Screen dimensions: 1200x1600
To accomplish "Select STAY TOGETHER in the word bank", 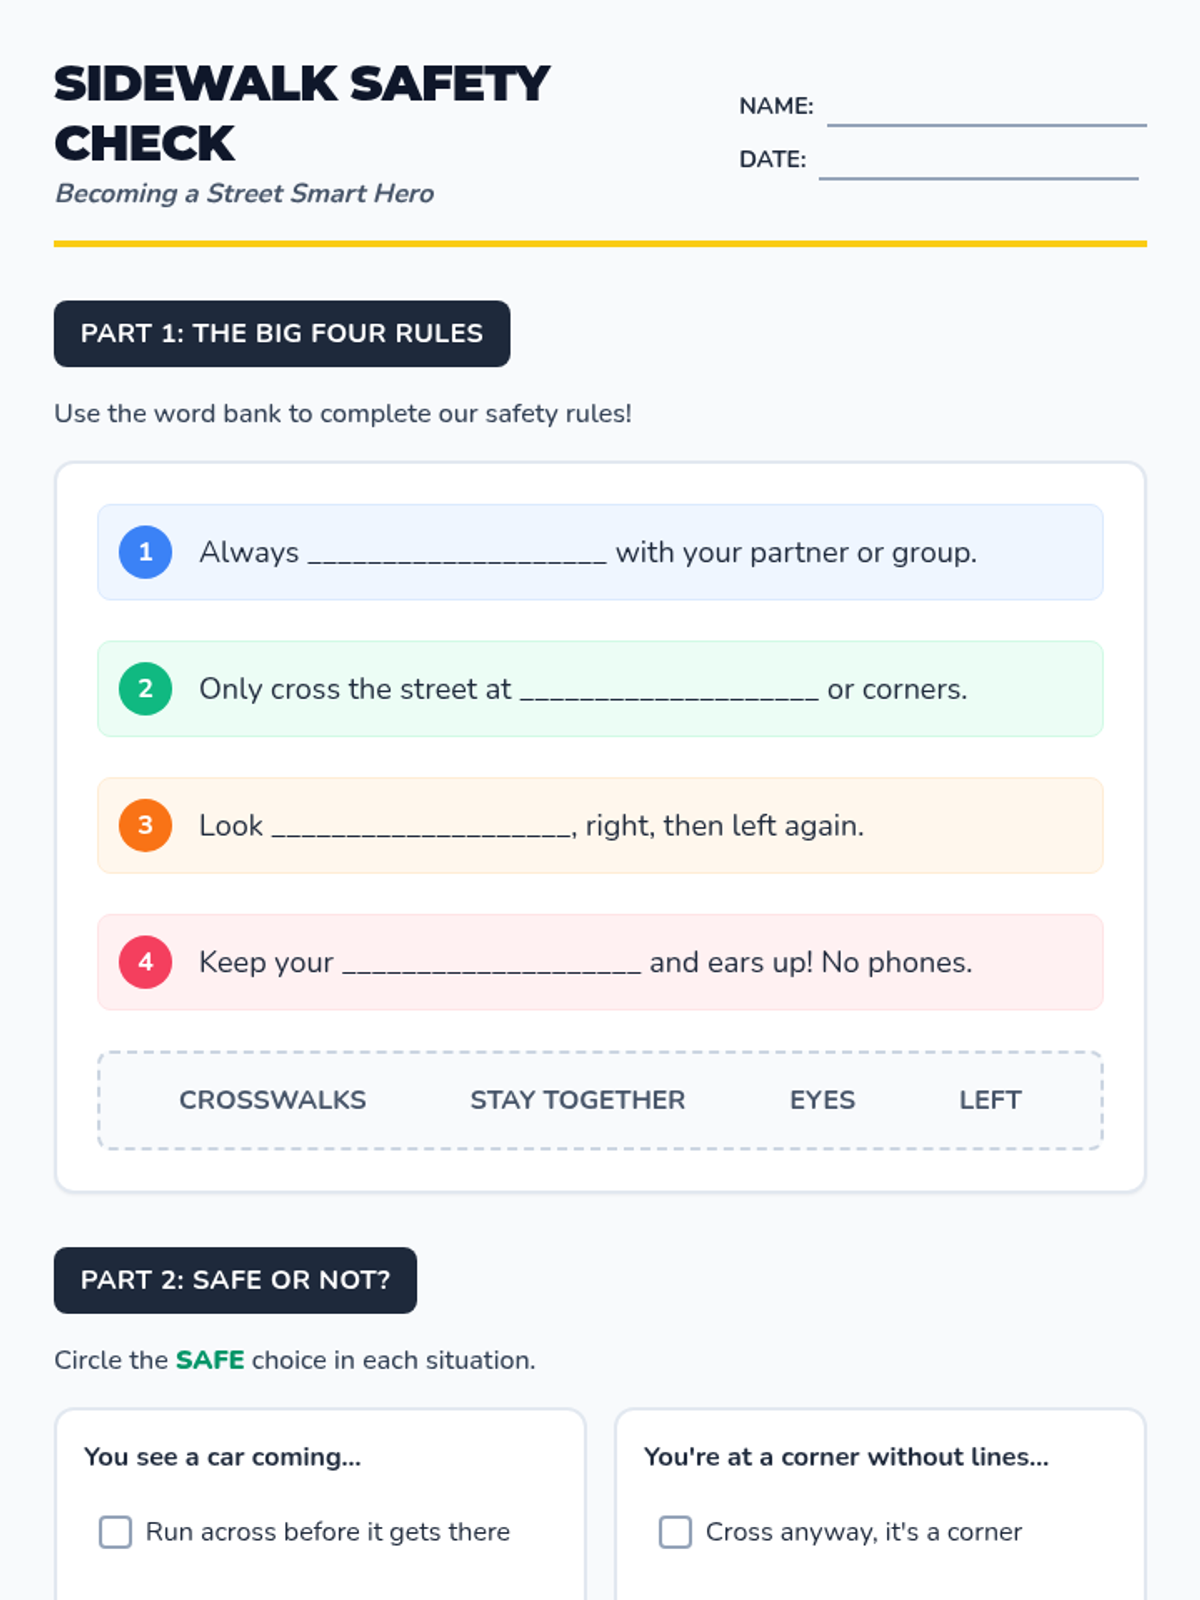I will 577,1100.
